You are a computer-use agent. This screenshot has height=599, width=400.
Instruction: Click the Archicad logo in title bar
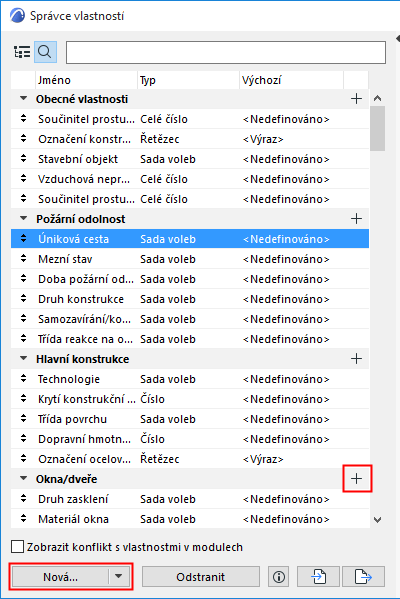[17, 16]
